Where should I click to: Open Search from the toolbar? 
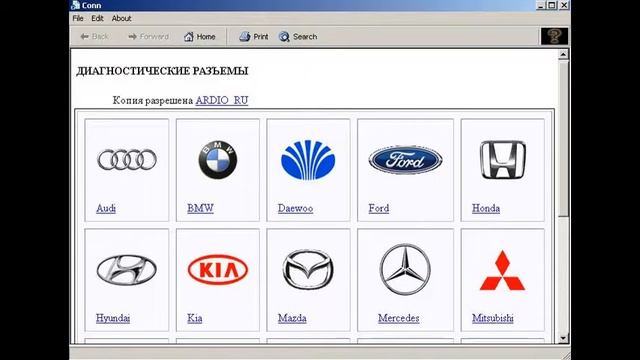pos(298,37)
